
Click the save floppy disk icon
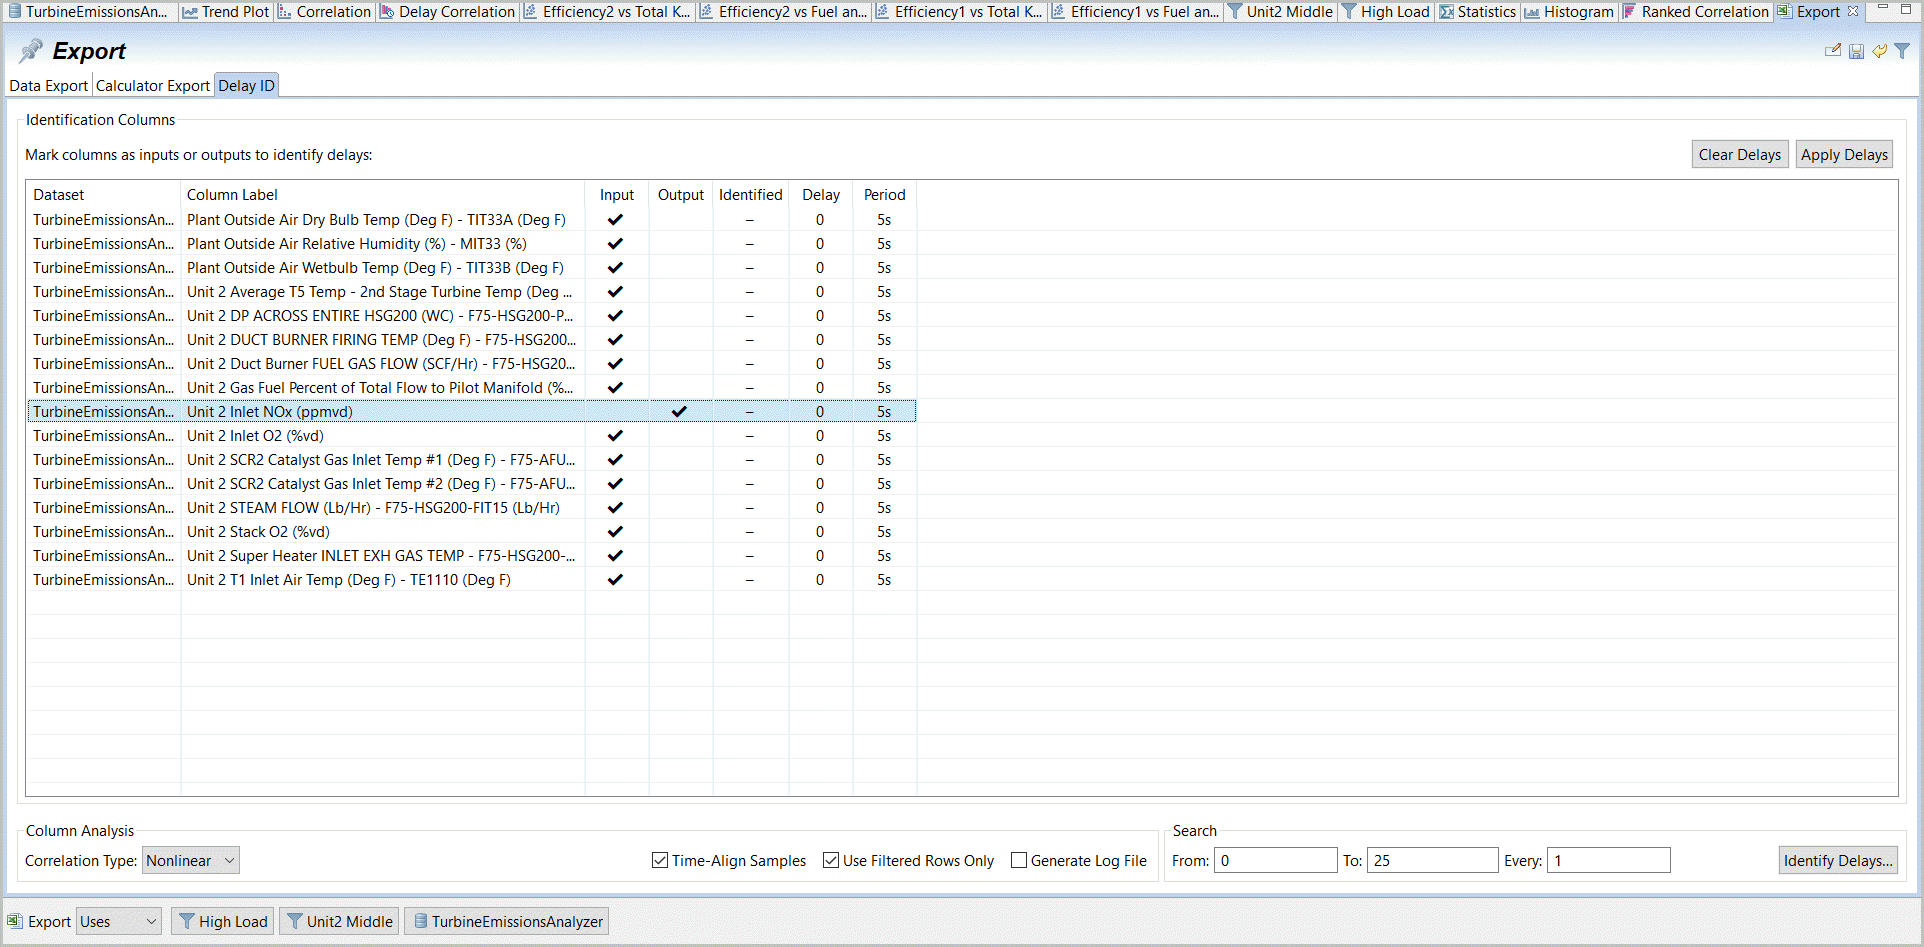point(1856,51)
